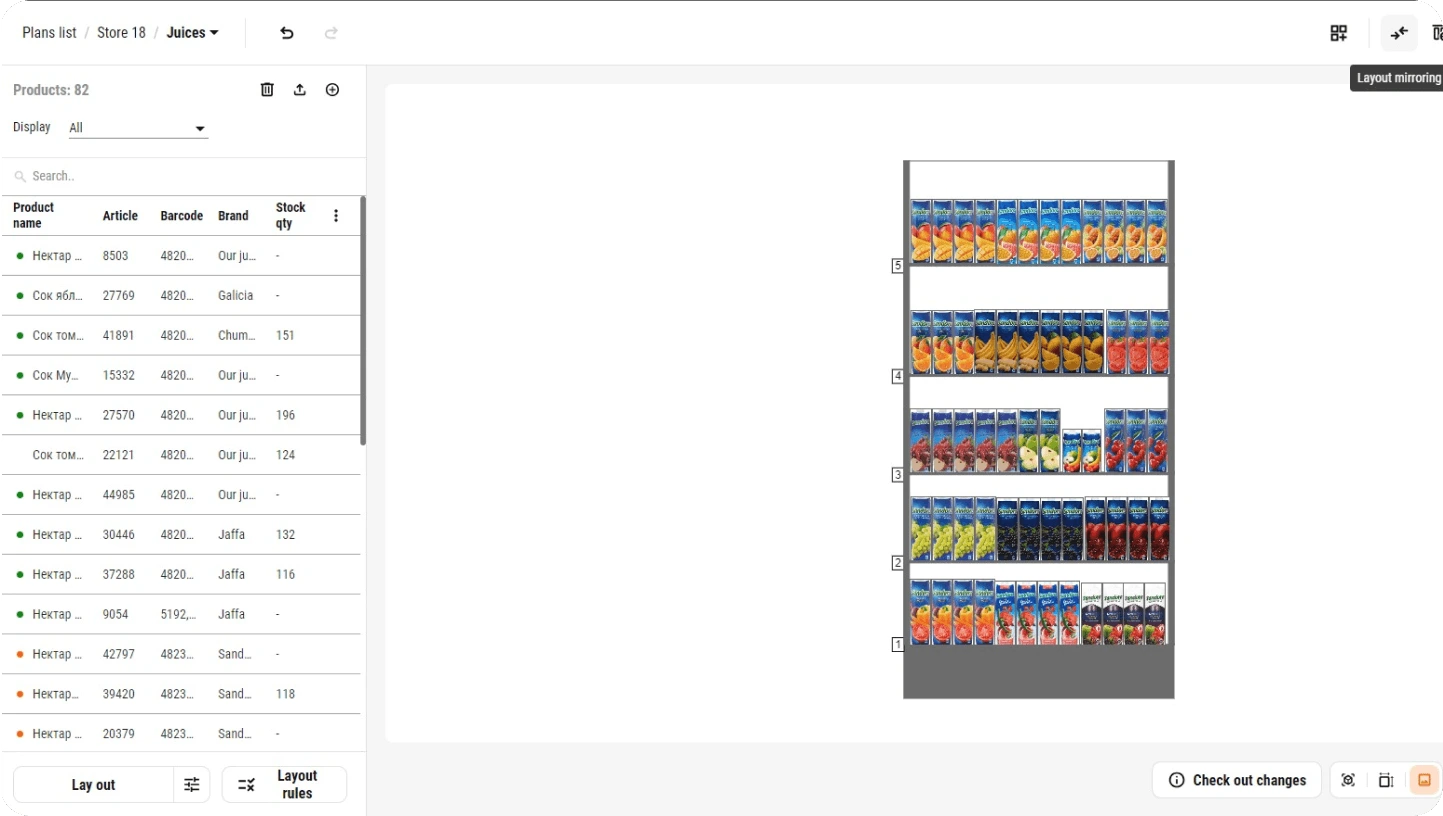
Task: Expand the Juices category dropdown
Action: click(x=192, y=33)
